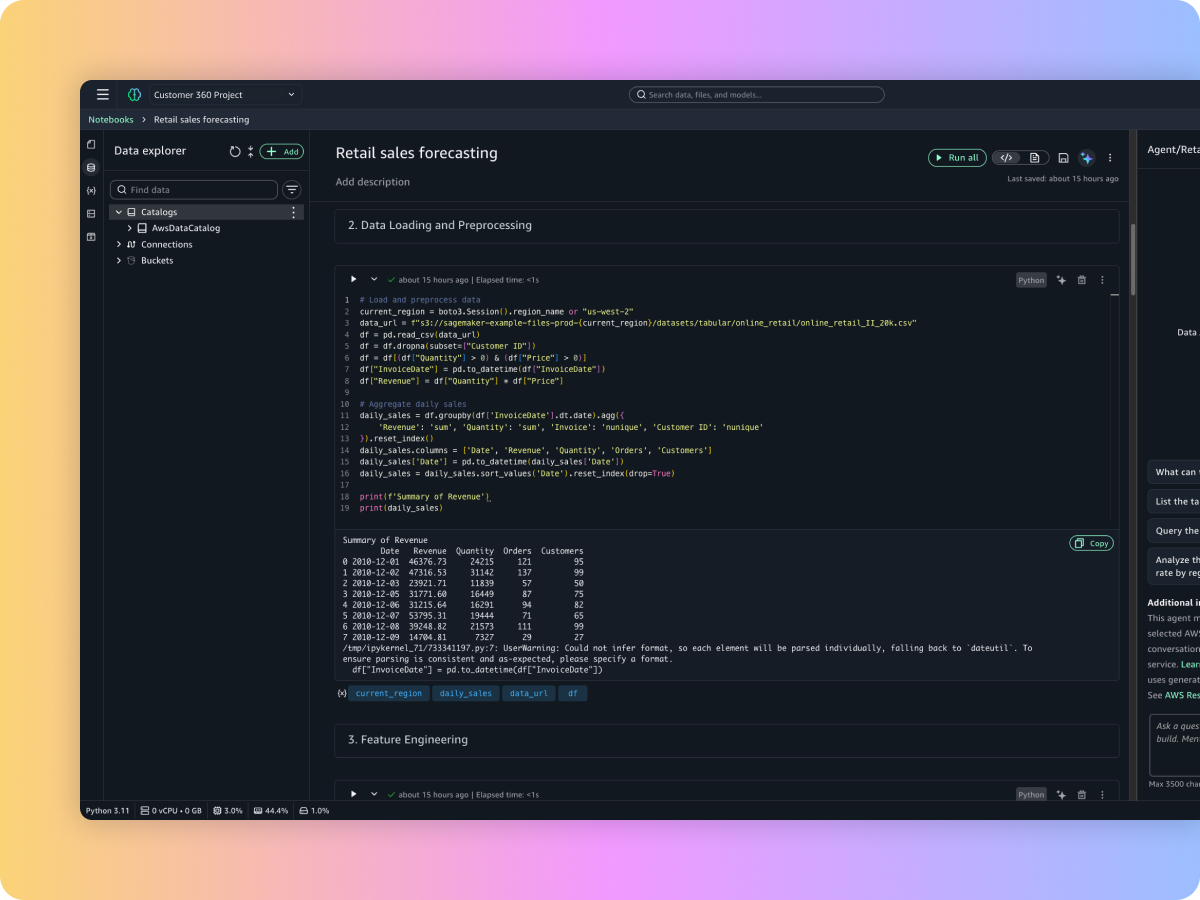The image size is (1200, 900).
Task: Open the AI assistant sparkle icon in header
Action: pyautogui.click(x=1087, y=158)
